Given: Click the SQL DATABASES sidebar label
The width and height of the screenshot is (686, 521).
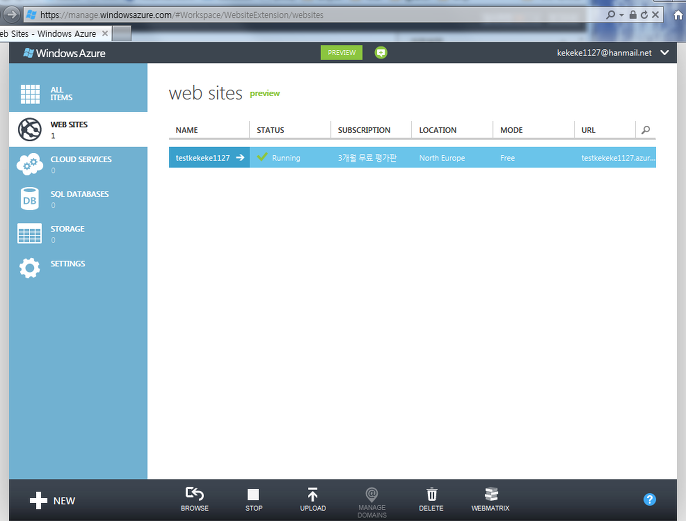Looking at the screenshot, I should tap(80, 194).
